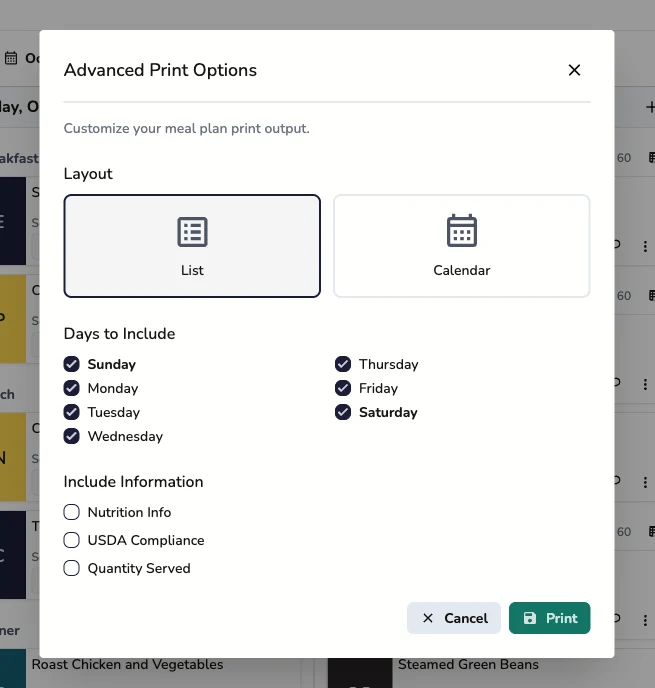Click the calendar icon behind the dialog
Image resolution: width=655 pixels, height=688 pixels.
coord(11,58)
